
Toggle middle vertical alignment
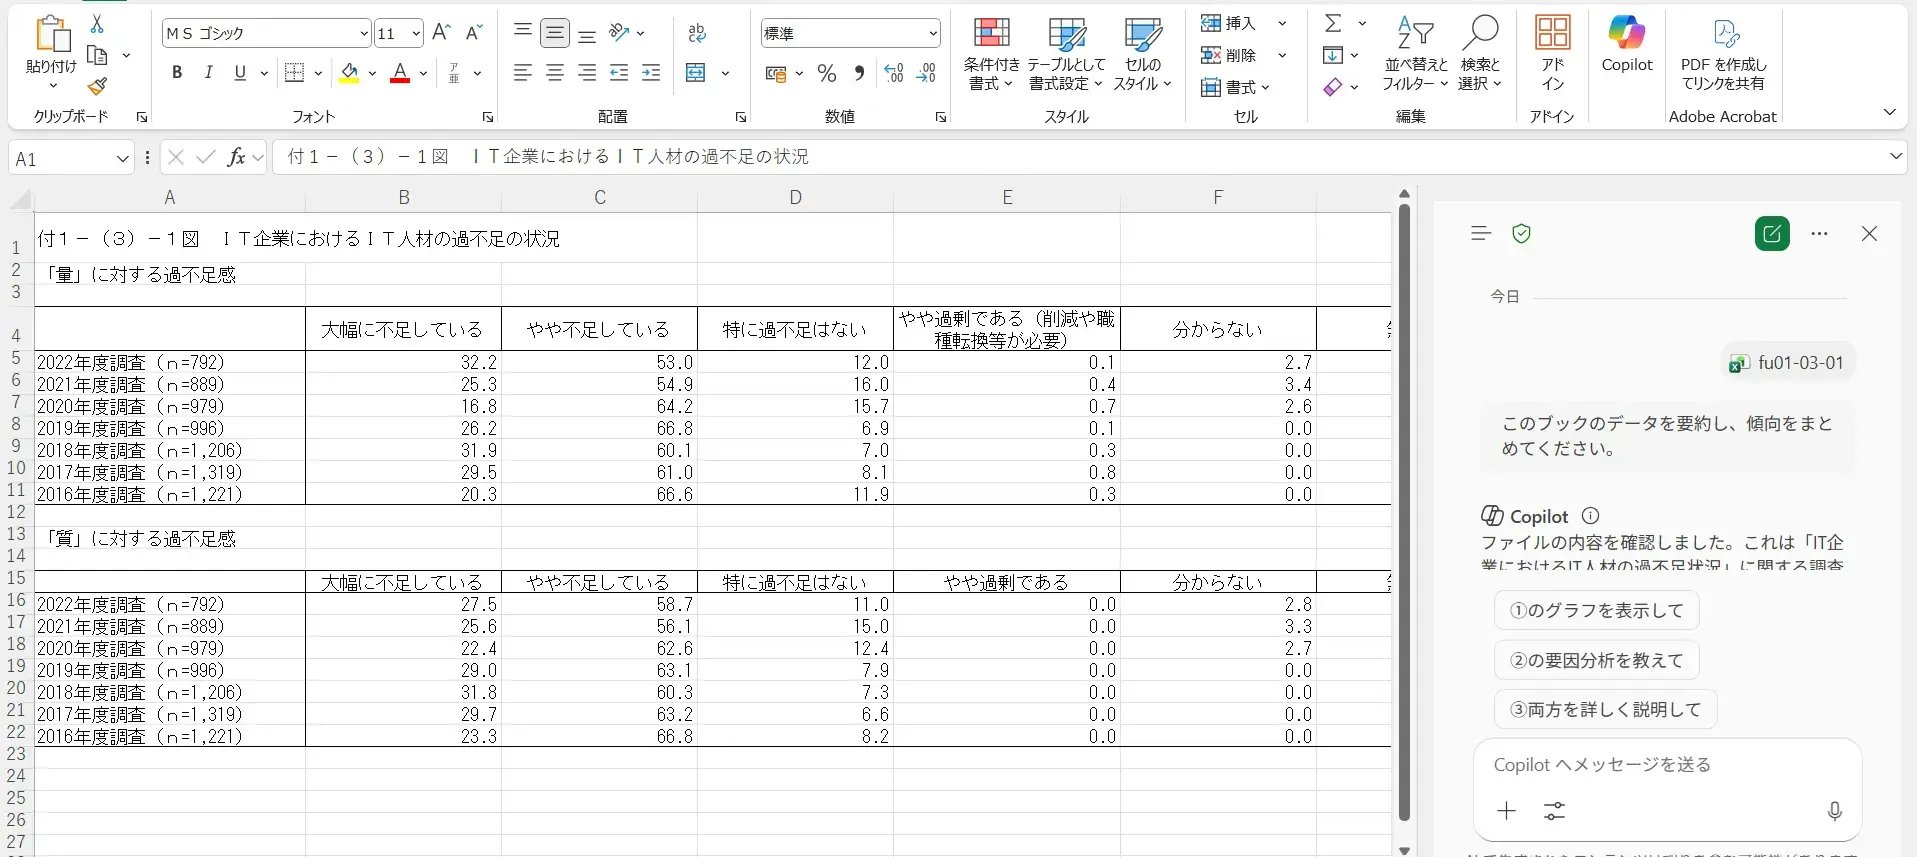(555, 33)
